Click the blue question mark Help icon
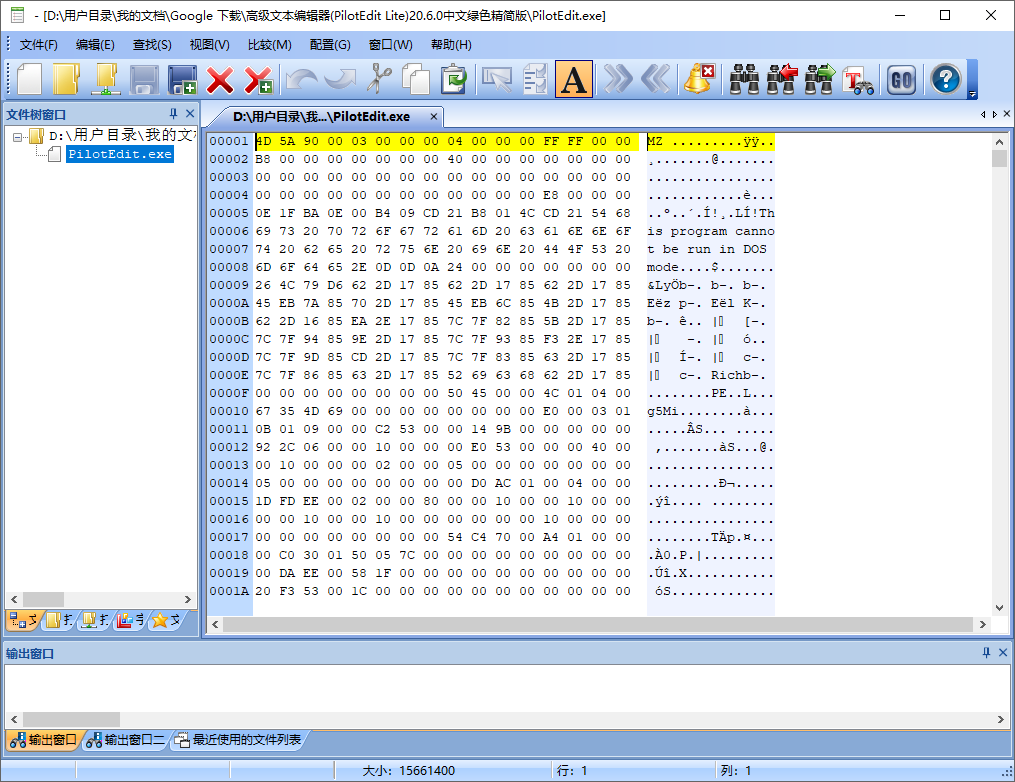 [945, 79]
